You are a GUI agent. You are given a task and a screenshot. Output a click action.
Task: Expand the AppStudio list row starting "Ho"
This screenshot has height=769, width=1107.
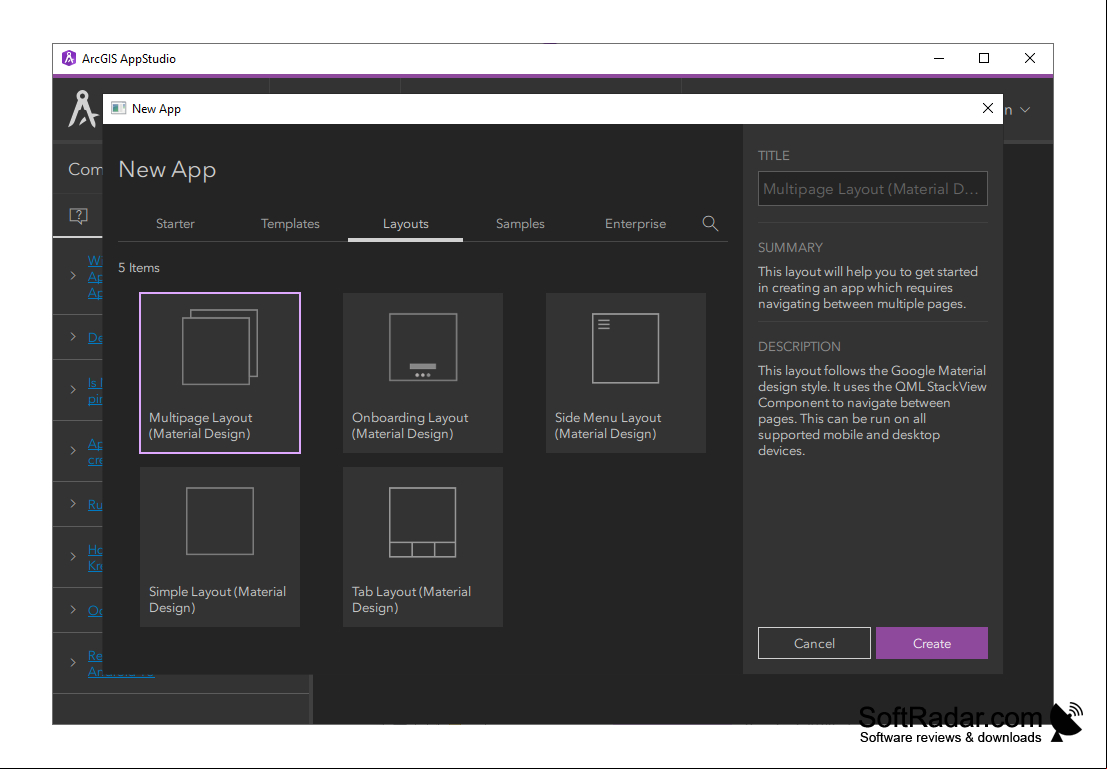[73, 557]
